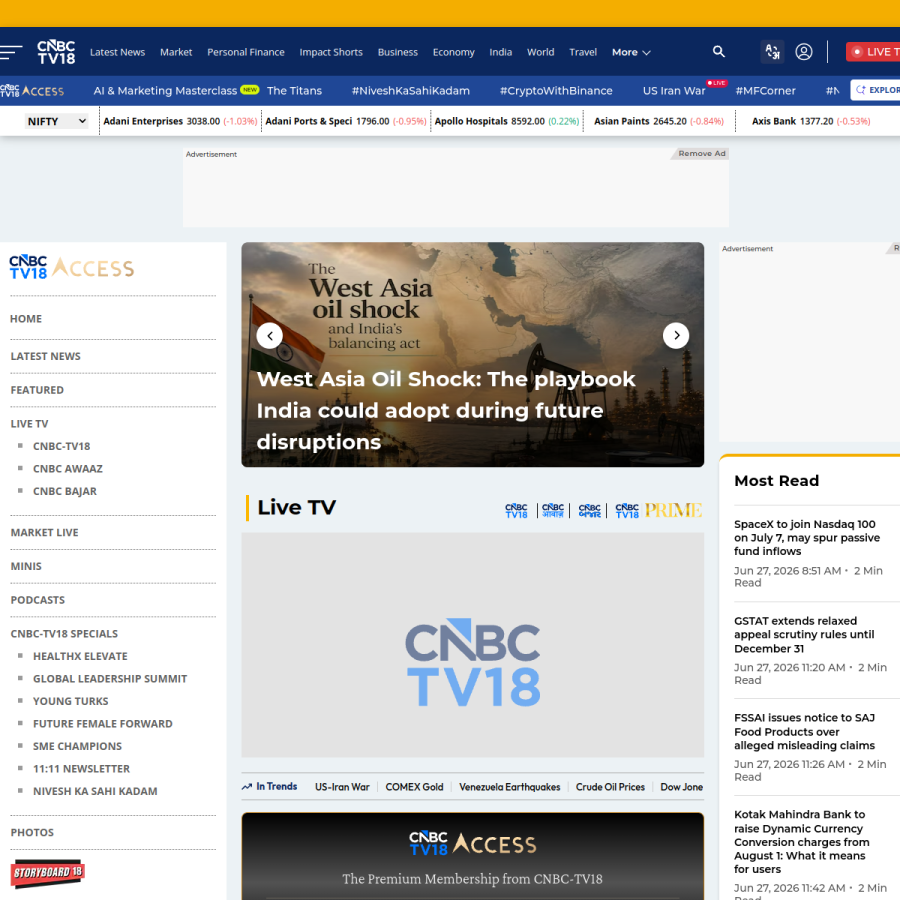The image size is (900, 900).
Task: Open Venezuela Earthquakes trending topic
Action: point(510,787)
